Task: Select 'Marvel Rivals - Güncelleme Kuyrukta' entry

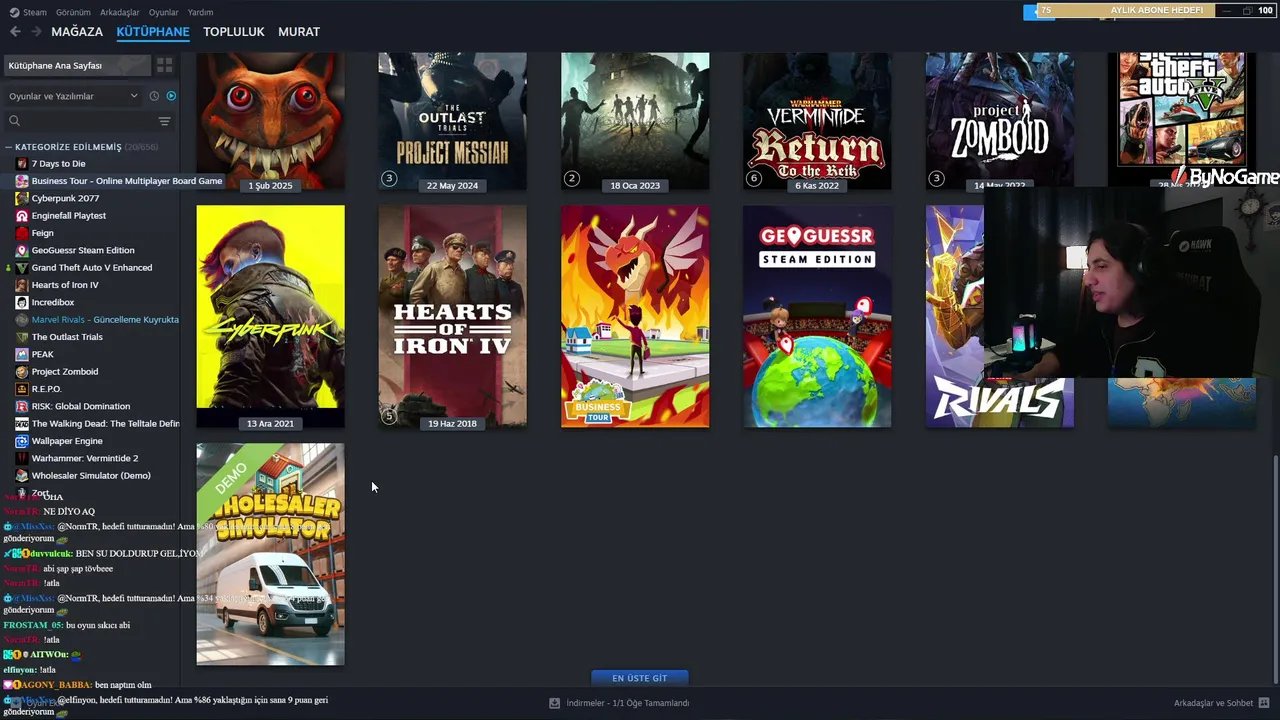Action: (x=105, y=320)
